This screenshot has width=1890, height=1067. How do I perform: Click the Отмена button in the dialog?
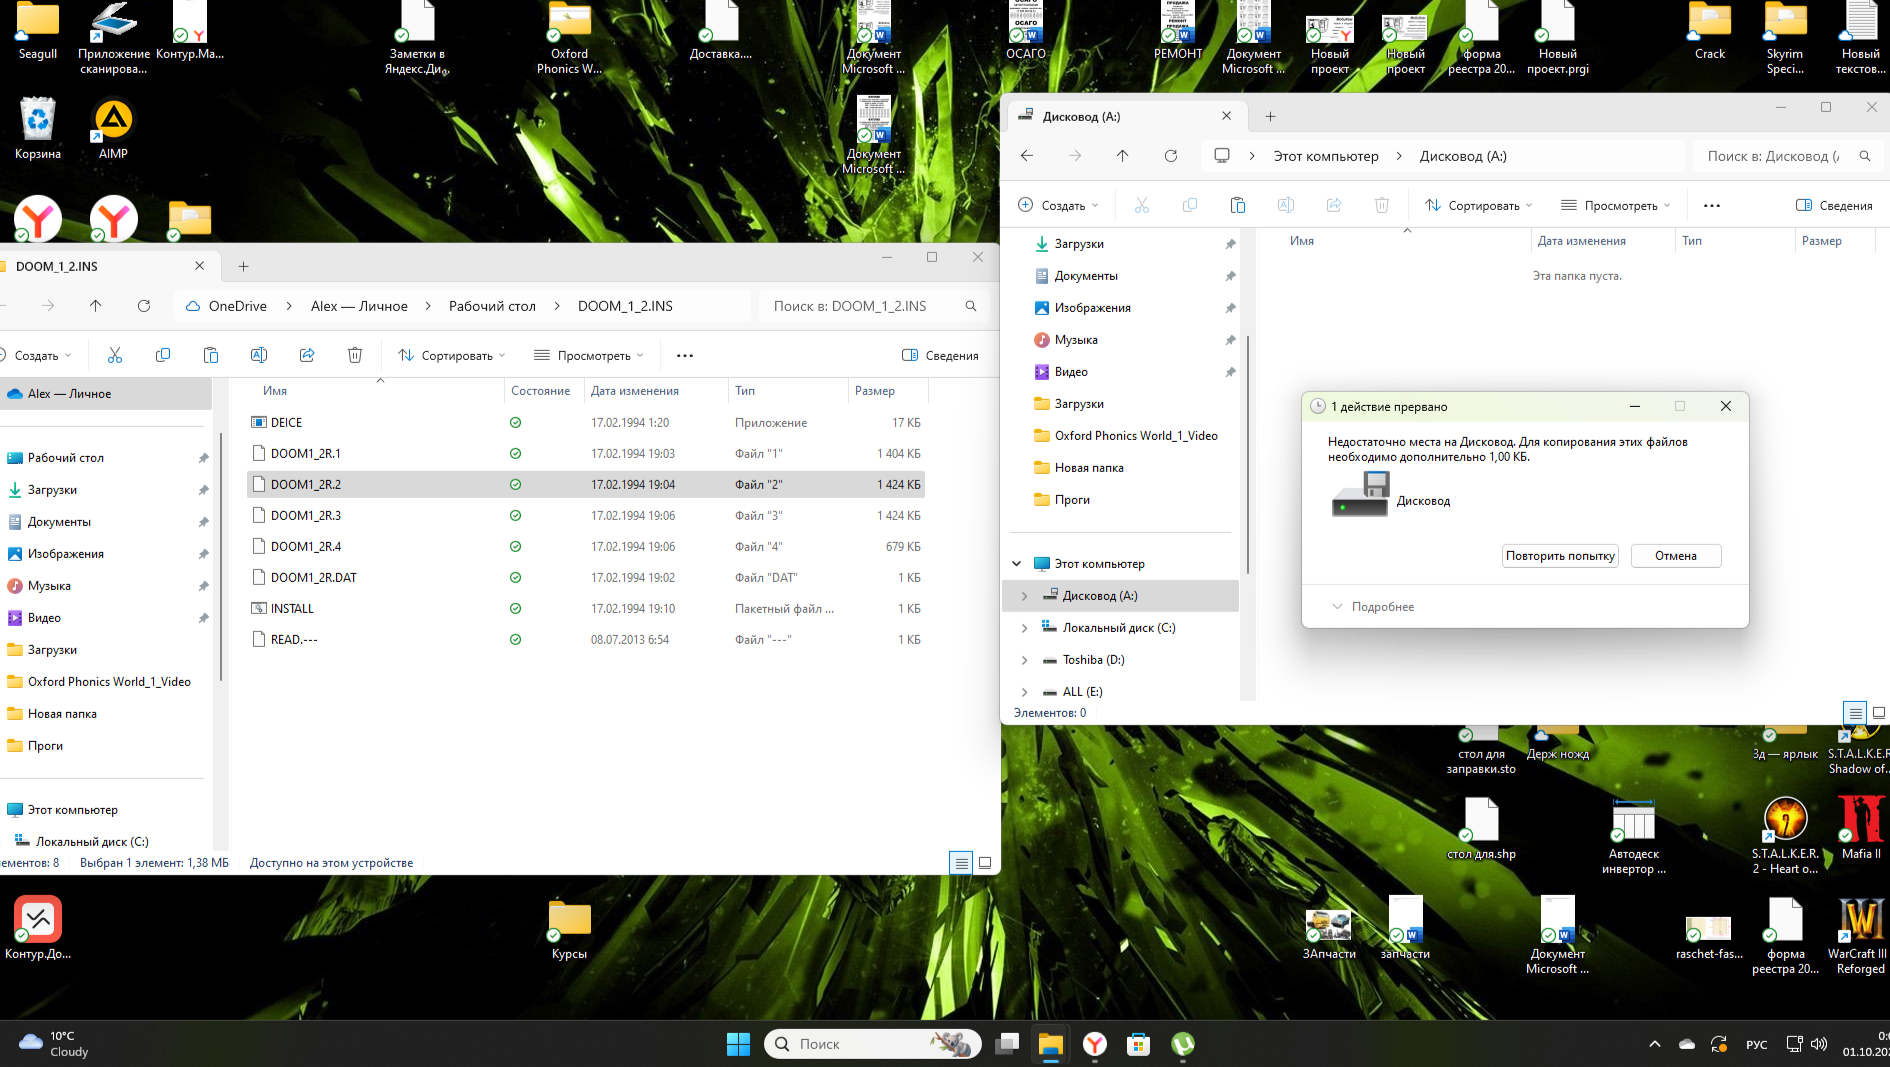coord(1675,556)
